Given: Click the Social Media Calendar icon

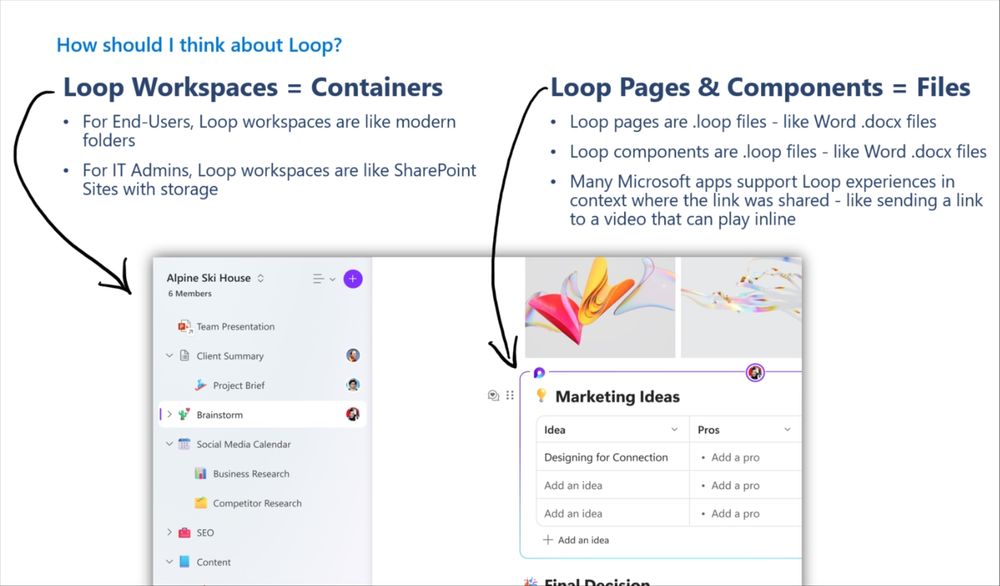Looking at the screenshot, I should [x=184, y=444].
